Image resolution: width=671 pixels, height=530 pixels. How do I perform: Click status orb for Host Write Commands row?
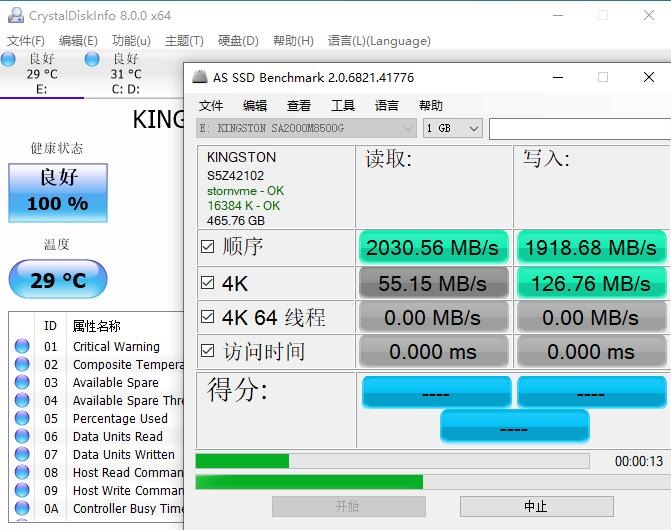[22, 490]
